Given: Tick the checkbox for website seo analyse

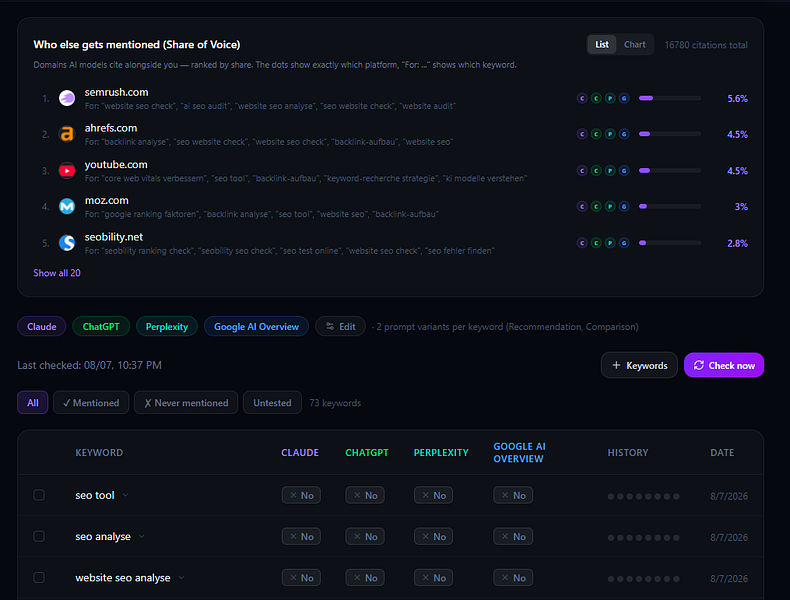Looking at the screenshot, I should tap(39, 578).
